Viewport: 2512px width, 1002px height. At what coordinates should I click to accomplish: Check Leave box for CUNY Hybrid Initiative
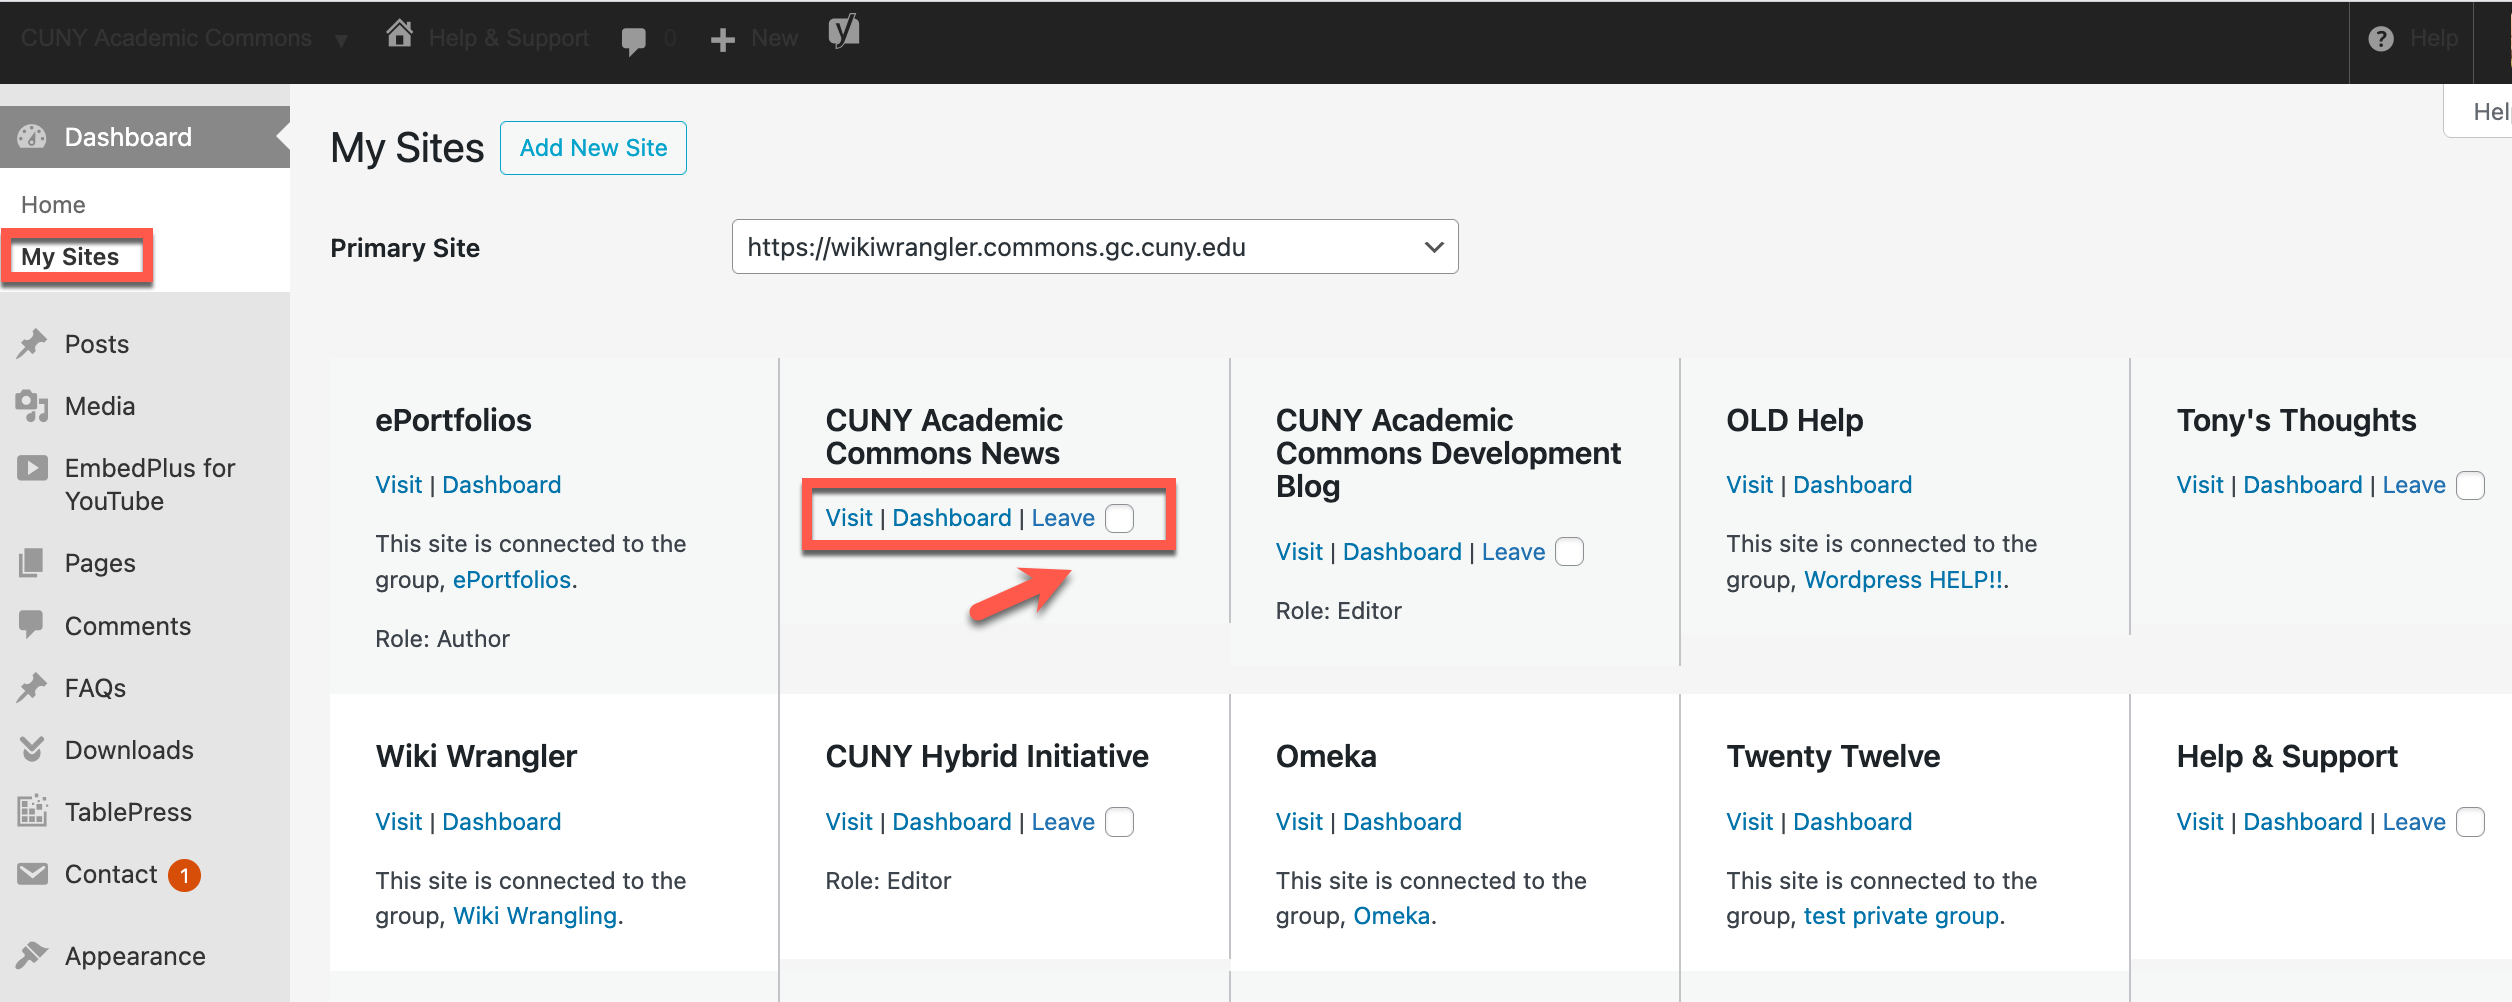pyautogui.click(x=1120, y=822)
